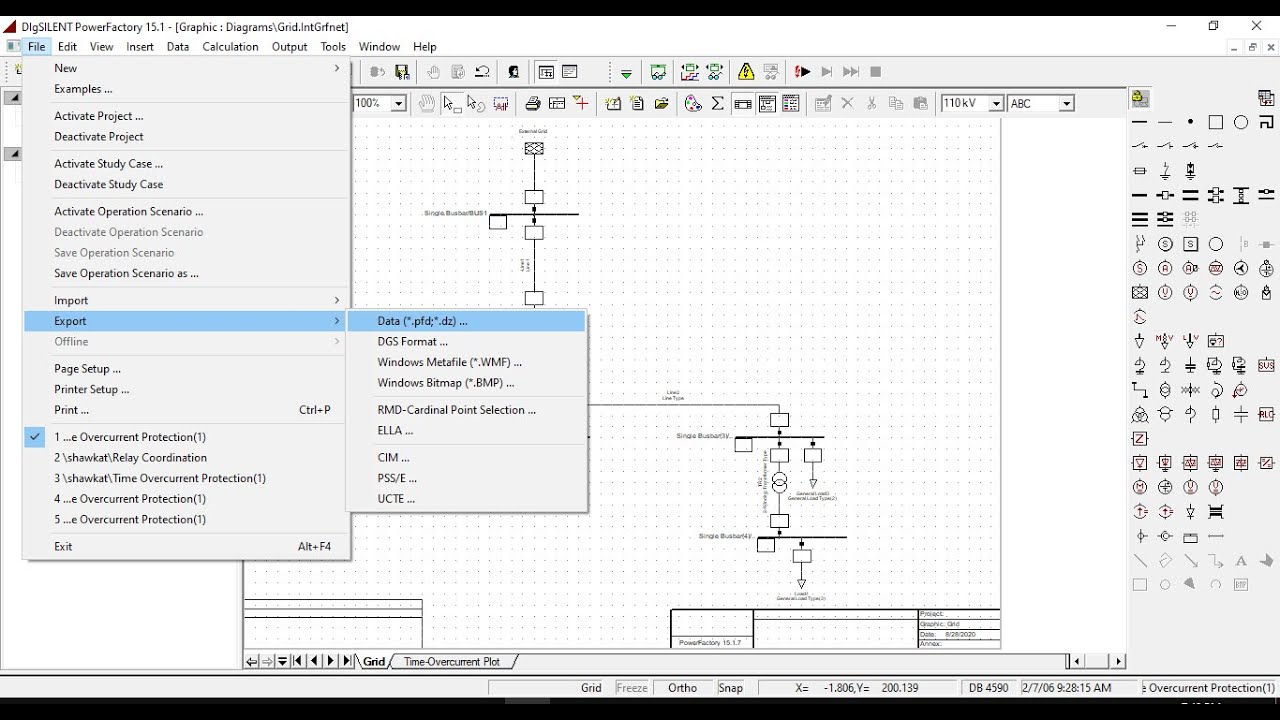Select checked recent project '1 ...e Overcurrent Protection(1)'
This screenshot has height=720, width=1280.
tap(187, 437)
